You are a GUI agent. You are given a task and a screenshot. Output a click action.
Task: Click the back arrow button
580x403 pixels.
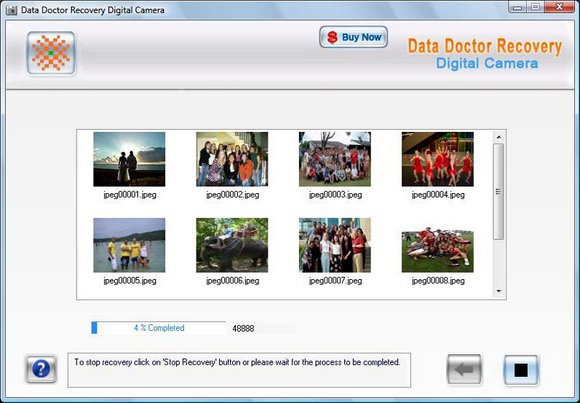point(464,369)
